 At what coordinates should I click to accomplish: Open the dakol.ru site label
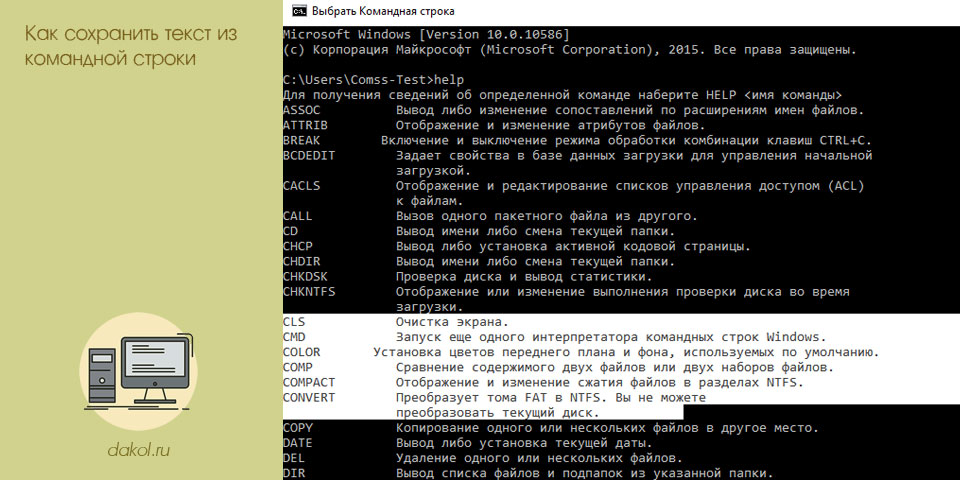tap(138, 451)
